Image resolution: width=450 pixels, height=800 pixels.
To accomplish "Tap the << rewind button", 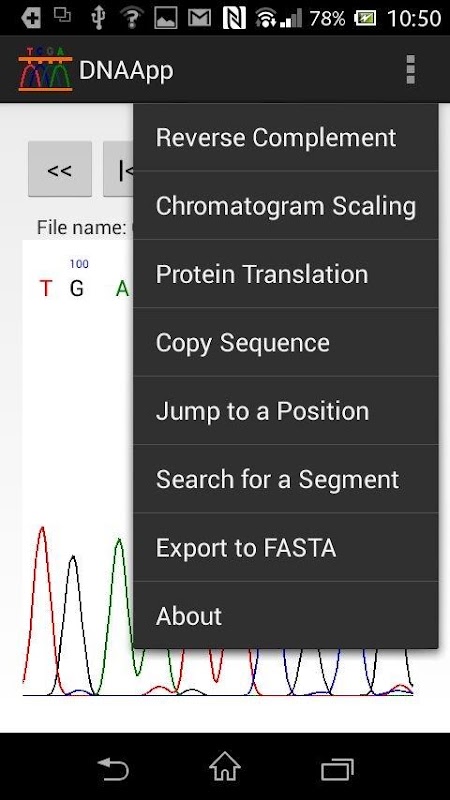I will point(60,169).
